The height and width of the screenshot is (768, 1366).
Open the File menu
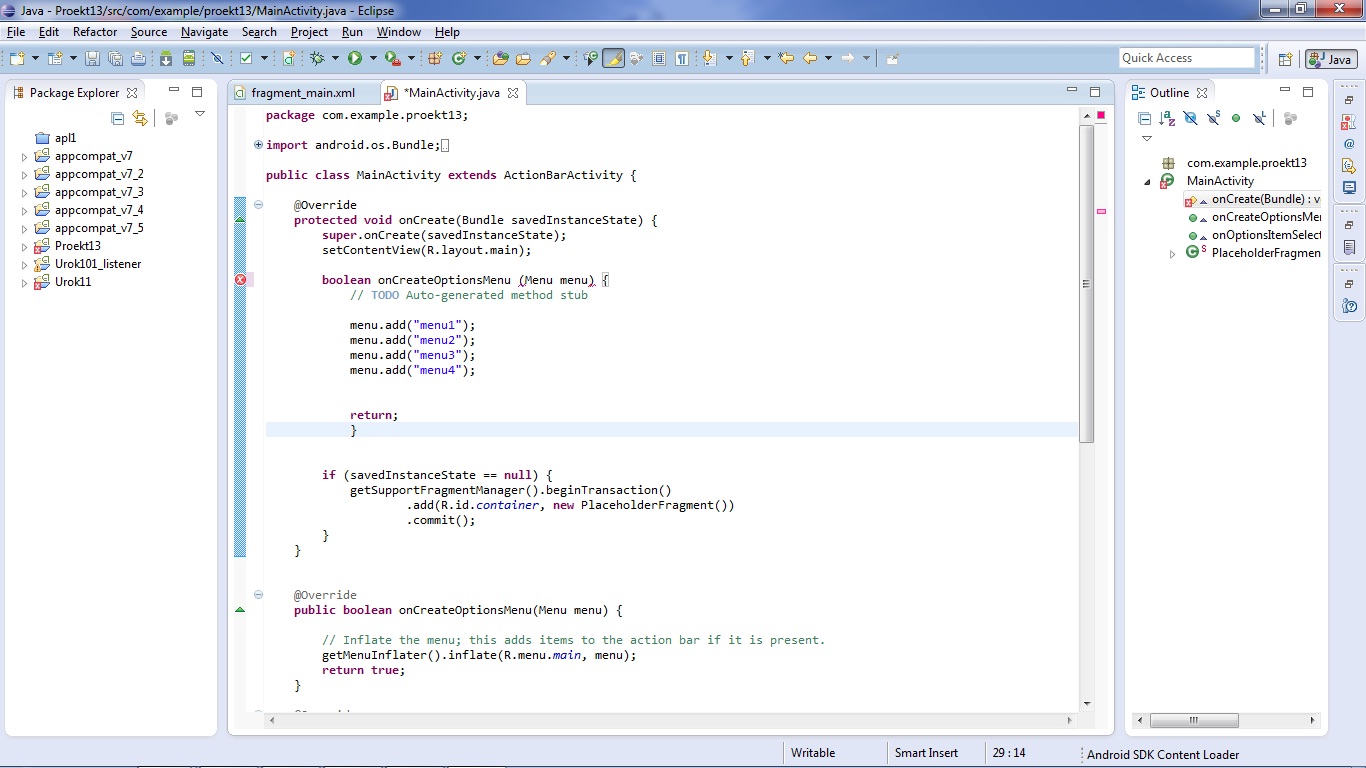[x=16, y=32]
